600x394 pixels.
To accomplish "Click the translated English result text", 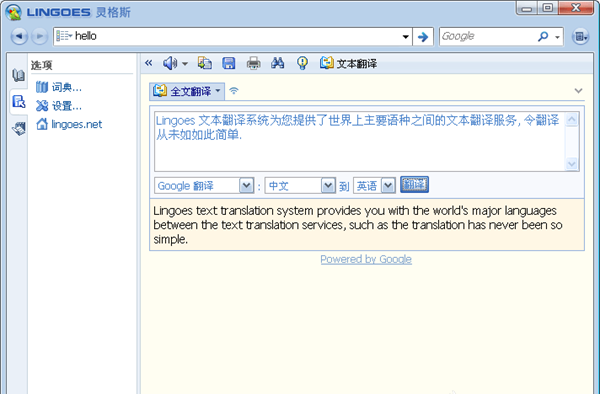I will (x=358, y=225).
